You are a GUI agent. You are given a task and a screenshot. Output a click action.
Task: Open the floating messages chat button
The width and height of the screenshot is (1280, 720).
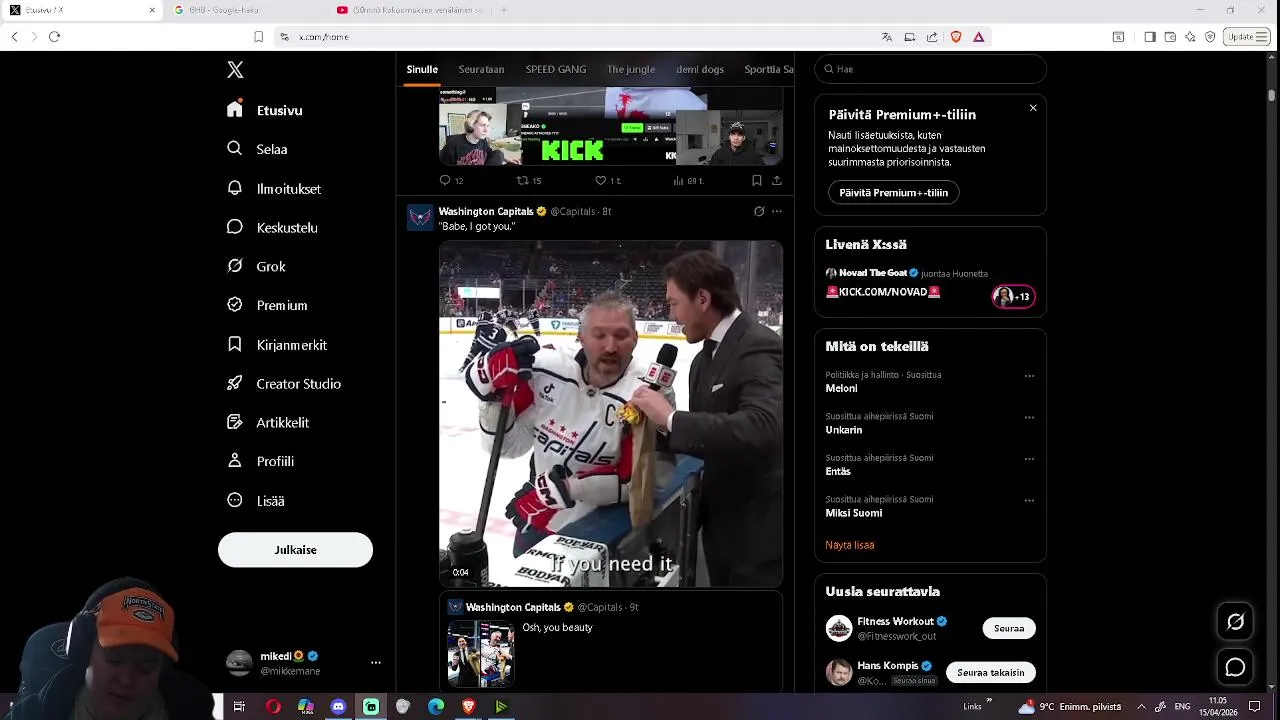(1236, 667)
